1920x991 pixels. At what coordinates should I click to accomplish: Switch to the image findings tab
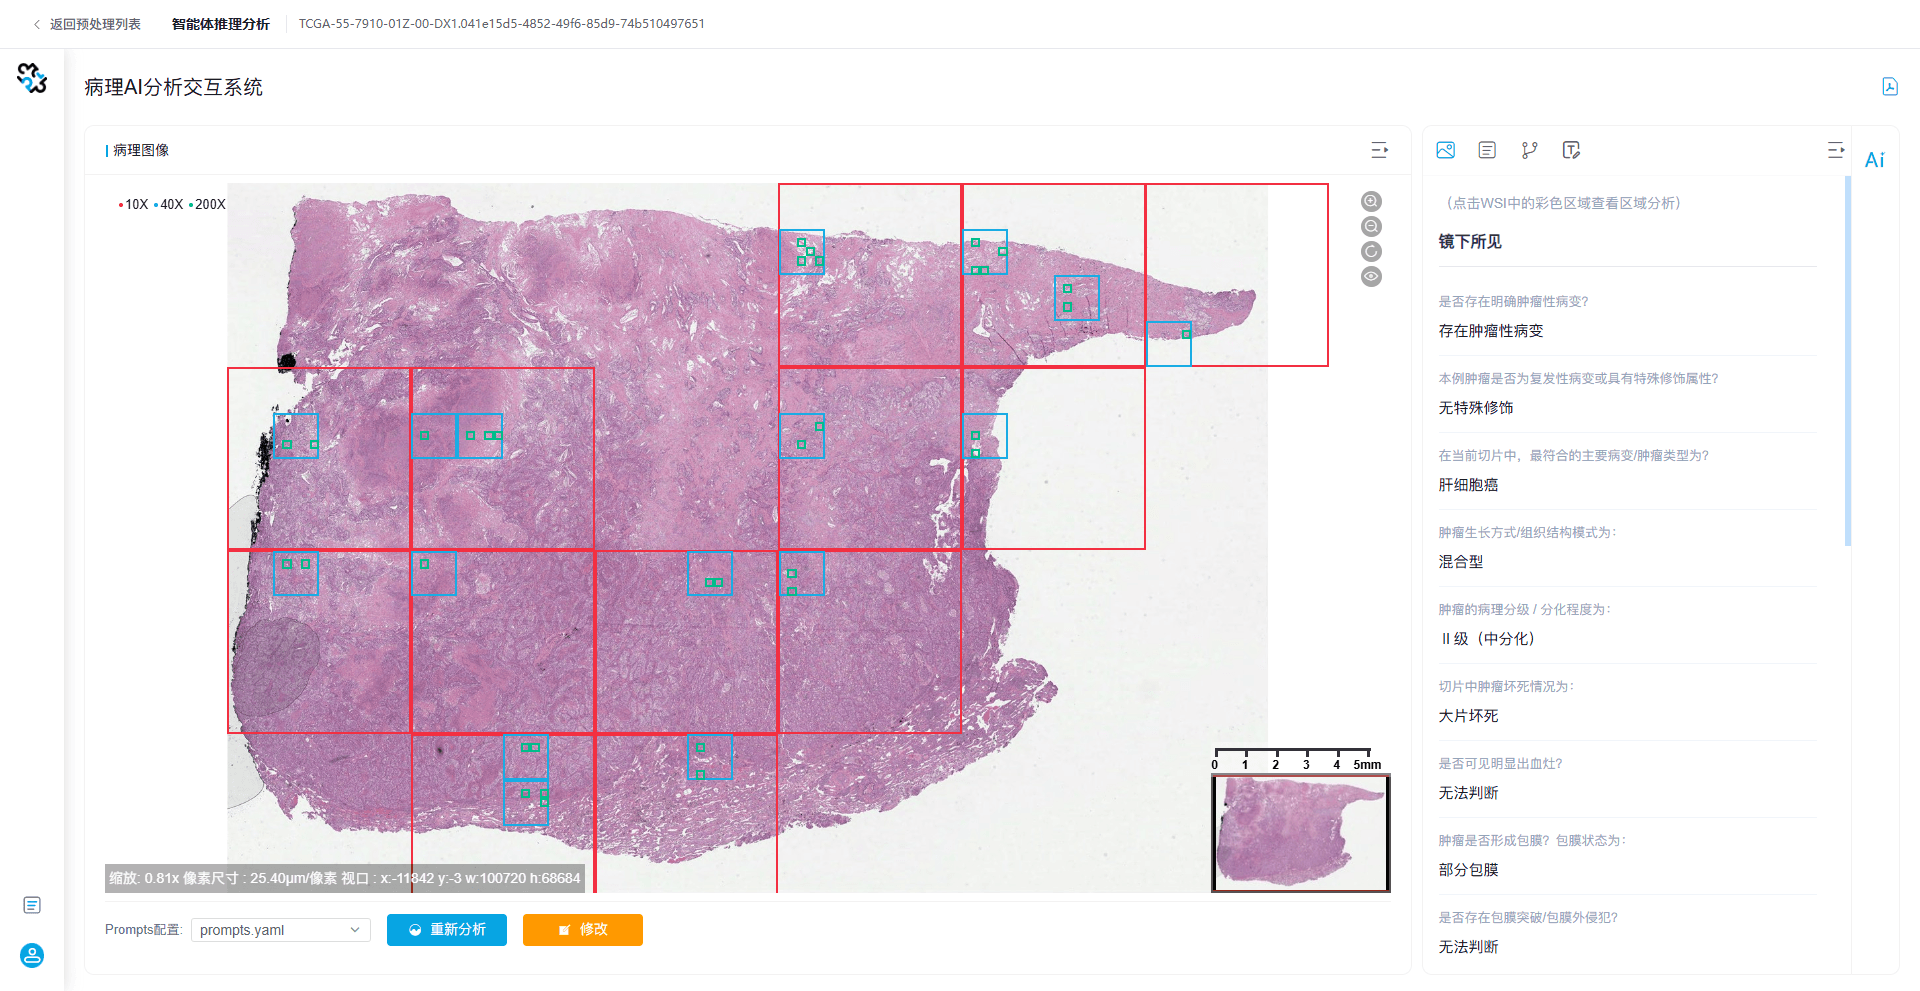1445,150
